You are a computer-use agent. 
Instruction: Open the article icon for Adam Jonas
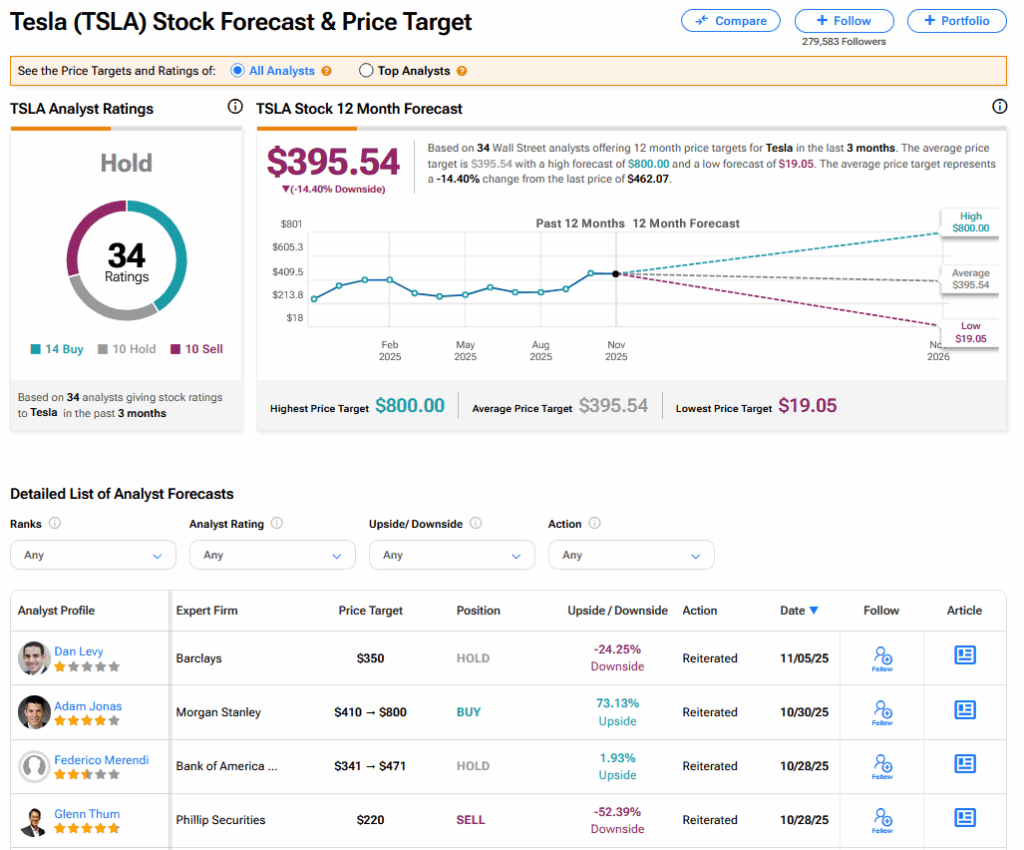965,710
